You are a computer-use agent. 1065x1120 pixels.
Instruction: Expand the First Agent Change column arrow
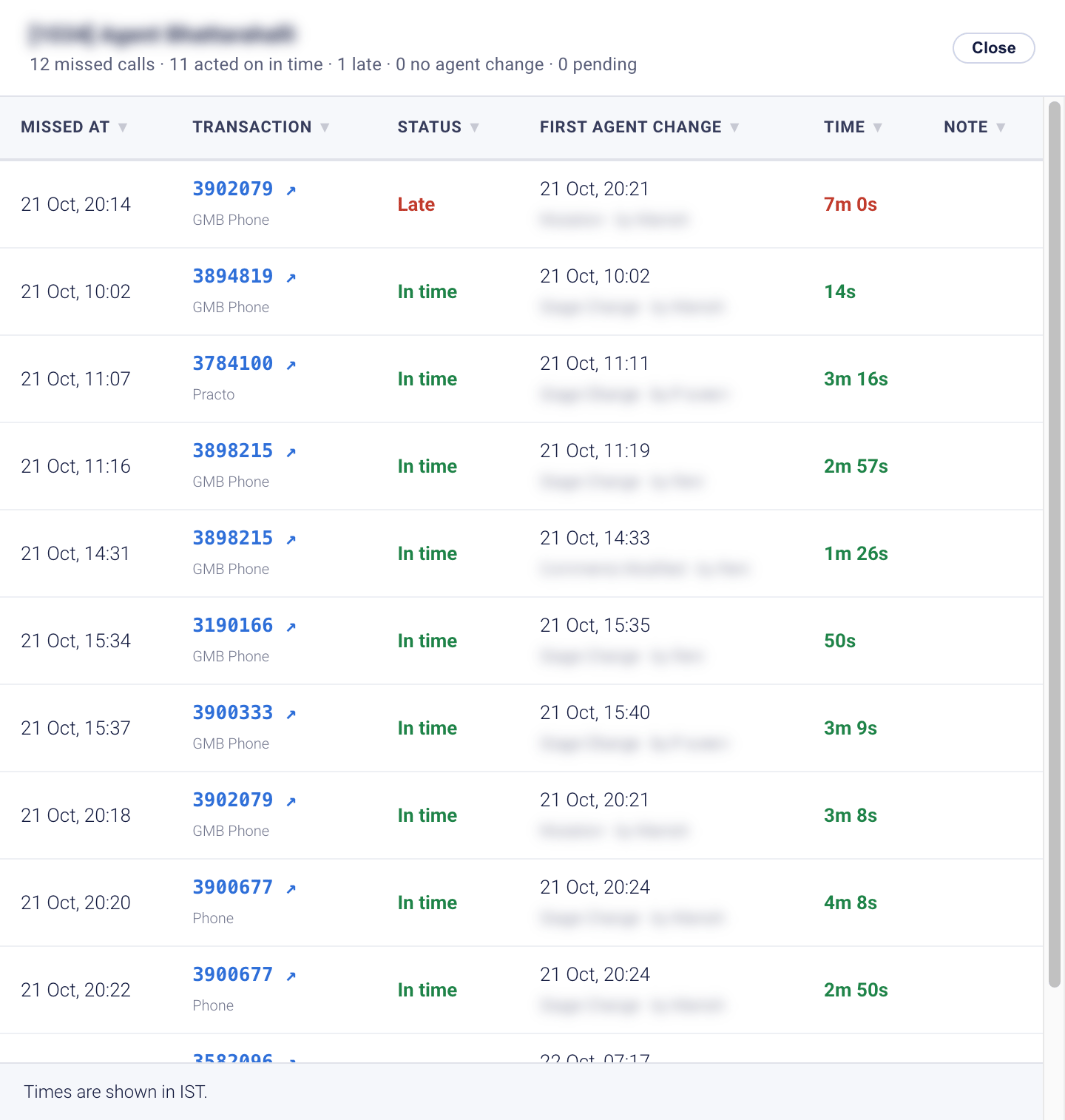pos(734,127)
